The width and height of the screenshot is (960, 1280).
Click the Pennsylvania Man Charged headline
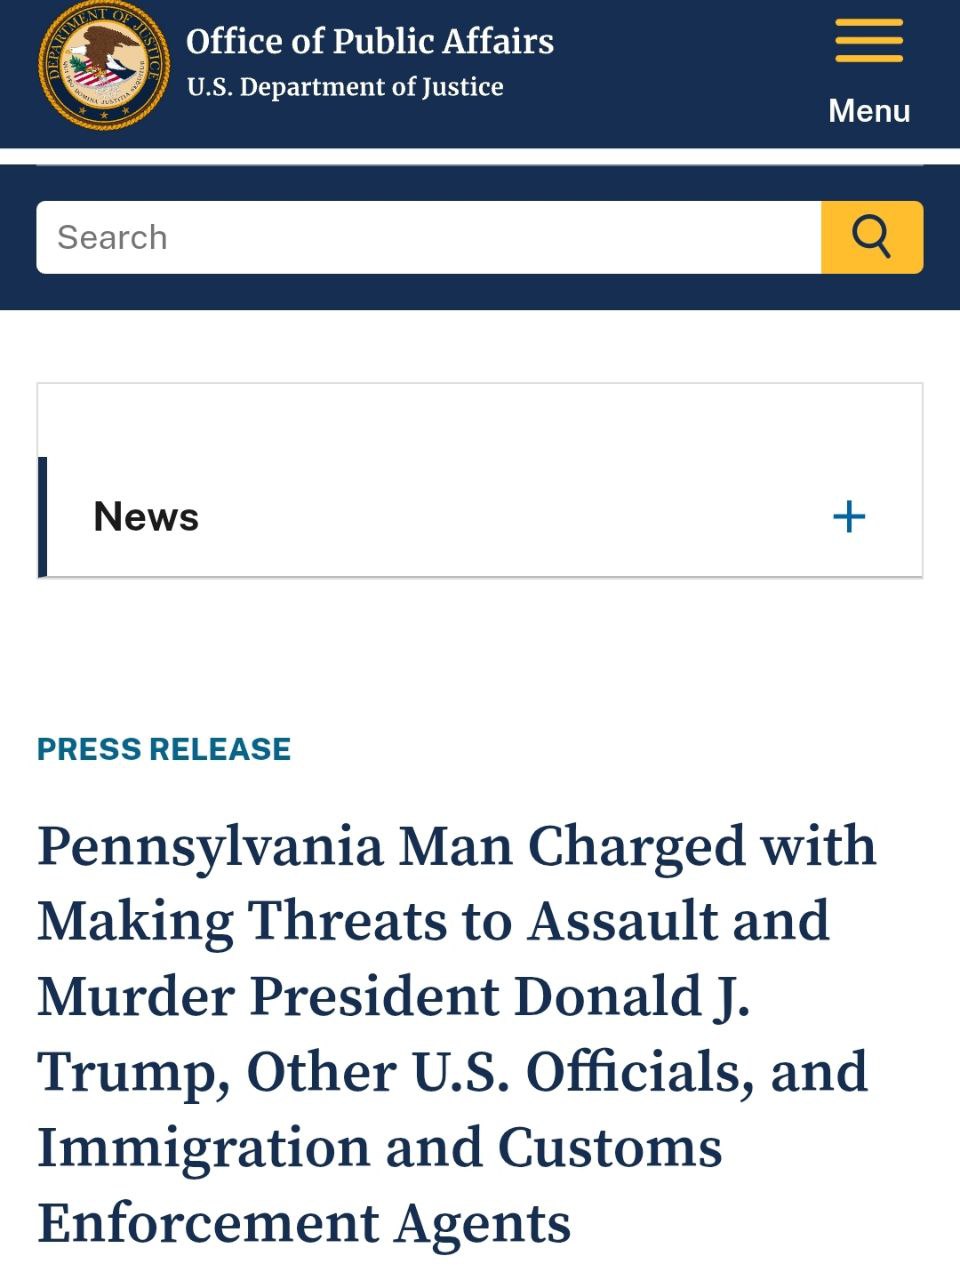point(456,846)
